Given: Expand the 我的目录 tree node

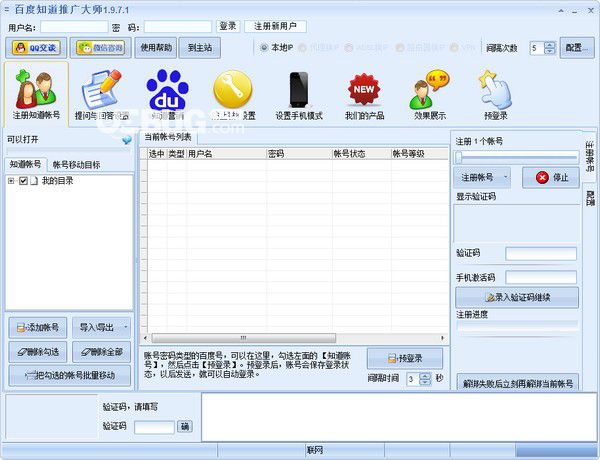Looking at the screenshot, I should click(x=11, y=181).
